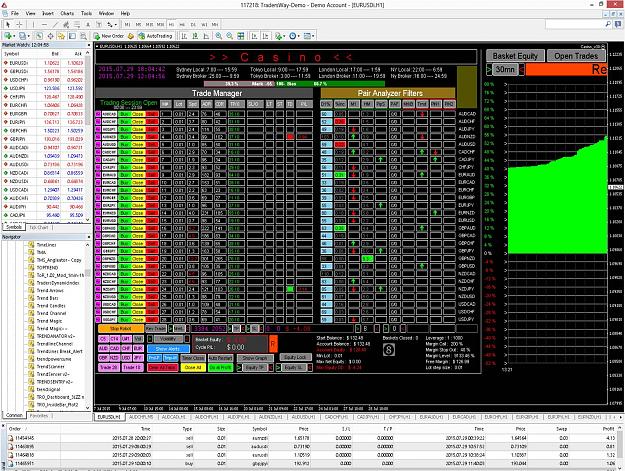Toggle chart auto scroll icon

point(254,36)
